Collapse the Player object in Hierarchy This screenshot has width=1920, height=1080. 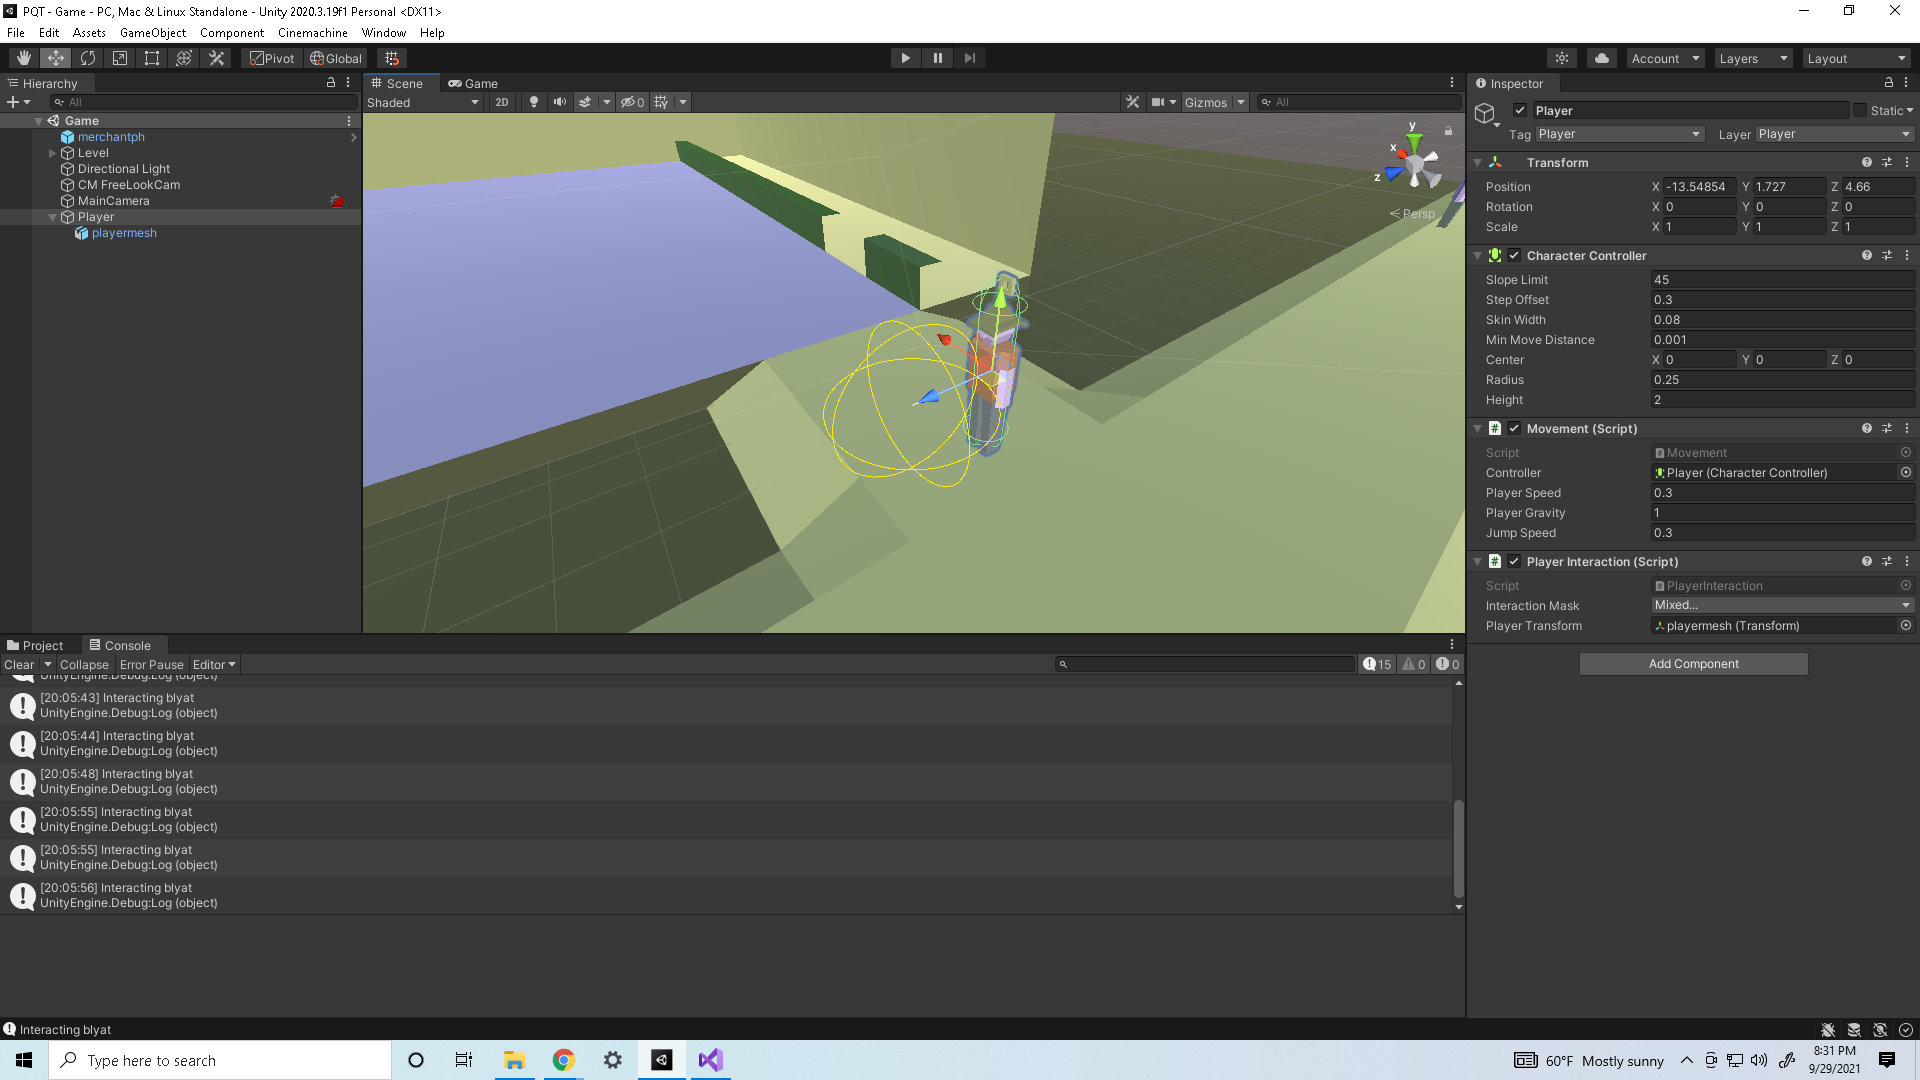(x=52, y=217)
